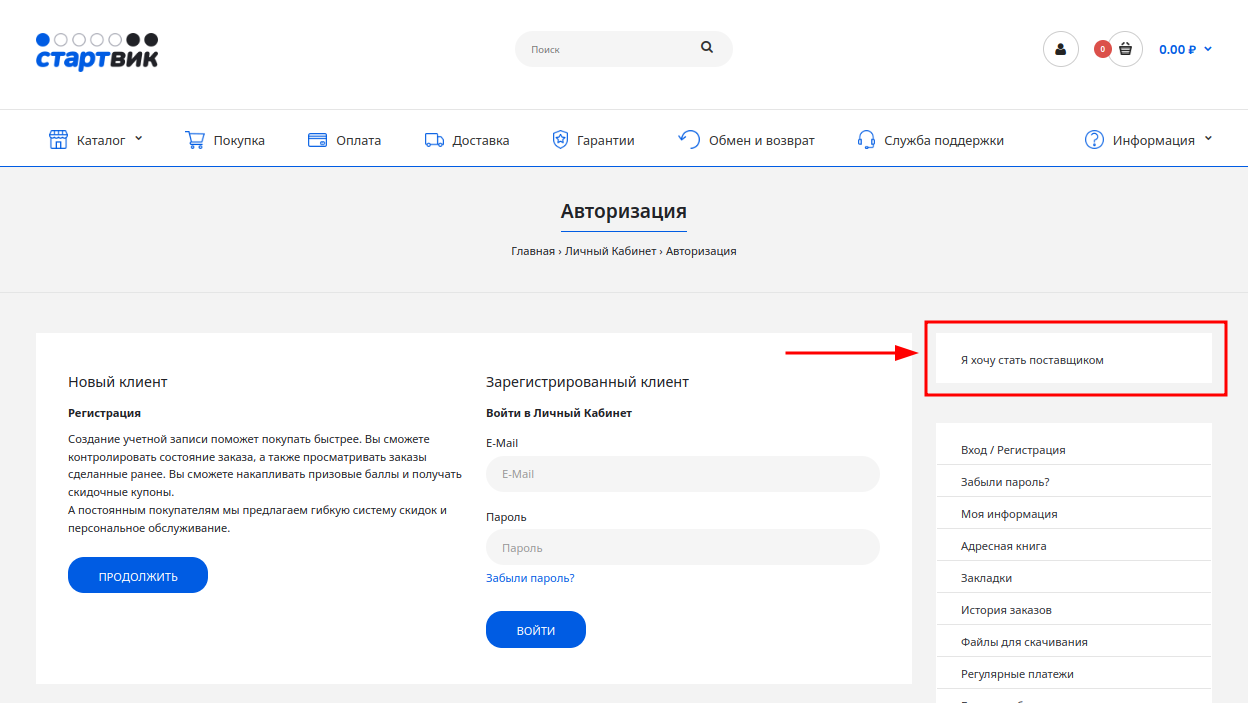
Task: Click the Стартвик site logo
Action: (97, 52)
